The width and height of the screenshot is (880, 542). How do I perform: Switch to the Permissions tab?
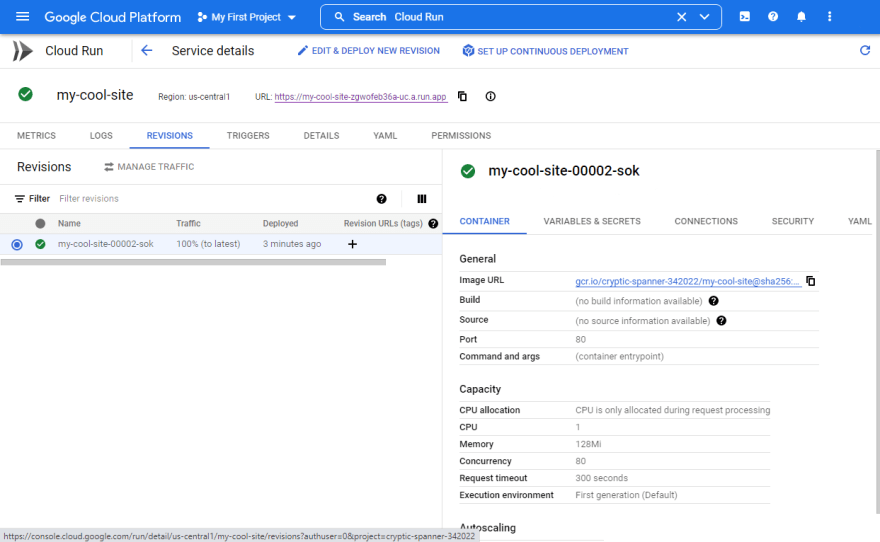(x=461, y=136)
